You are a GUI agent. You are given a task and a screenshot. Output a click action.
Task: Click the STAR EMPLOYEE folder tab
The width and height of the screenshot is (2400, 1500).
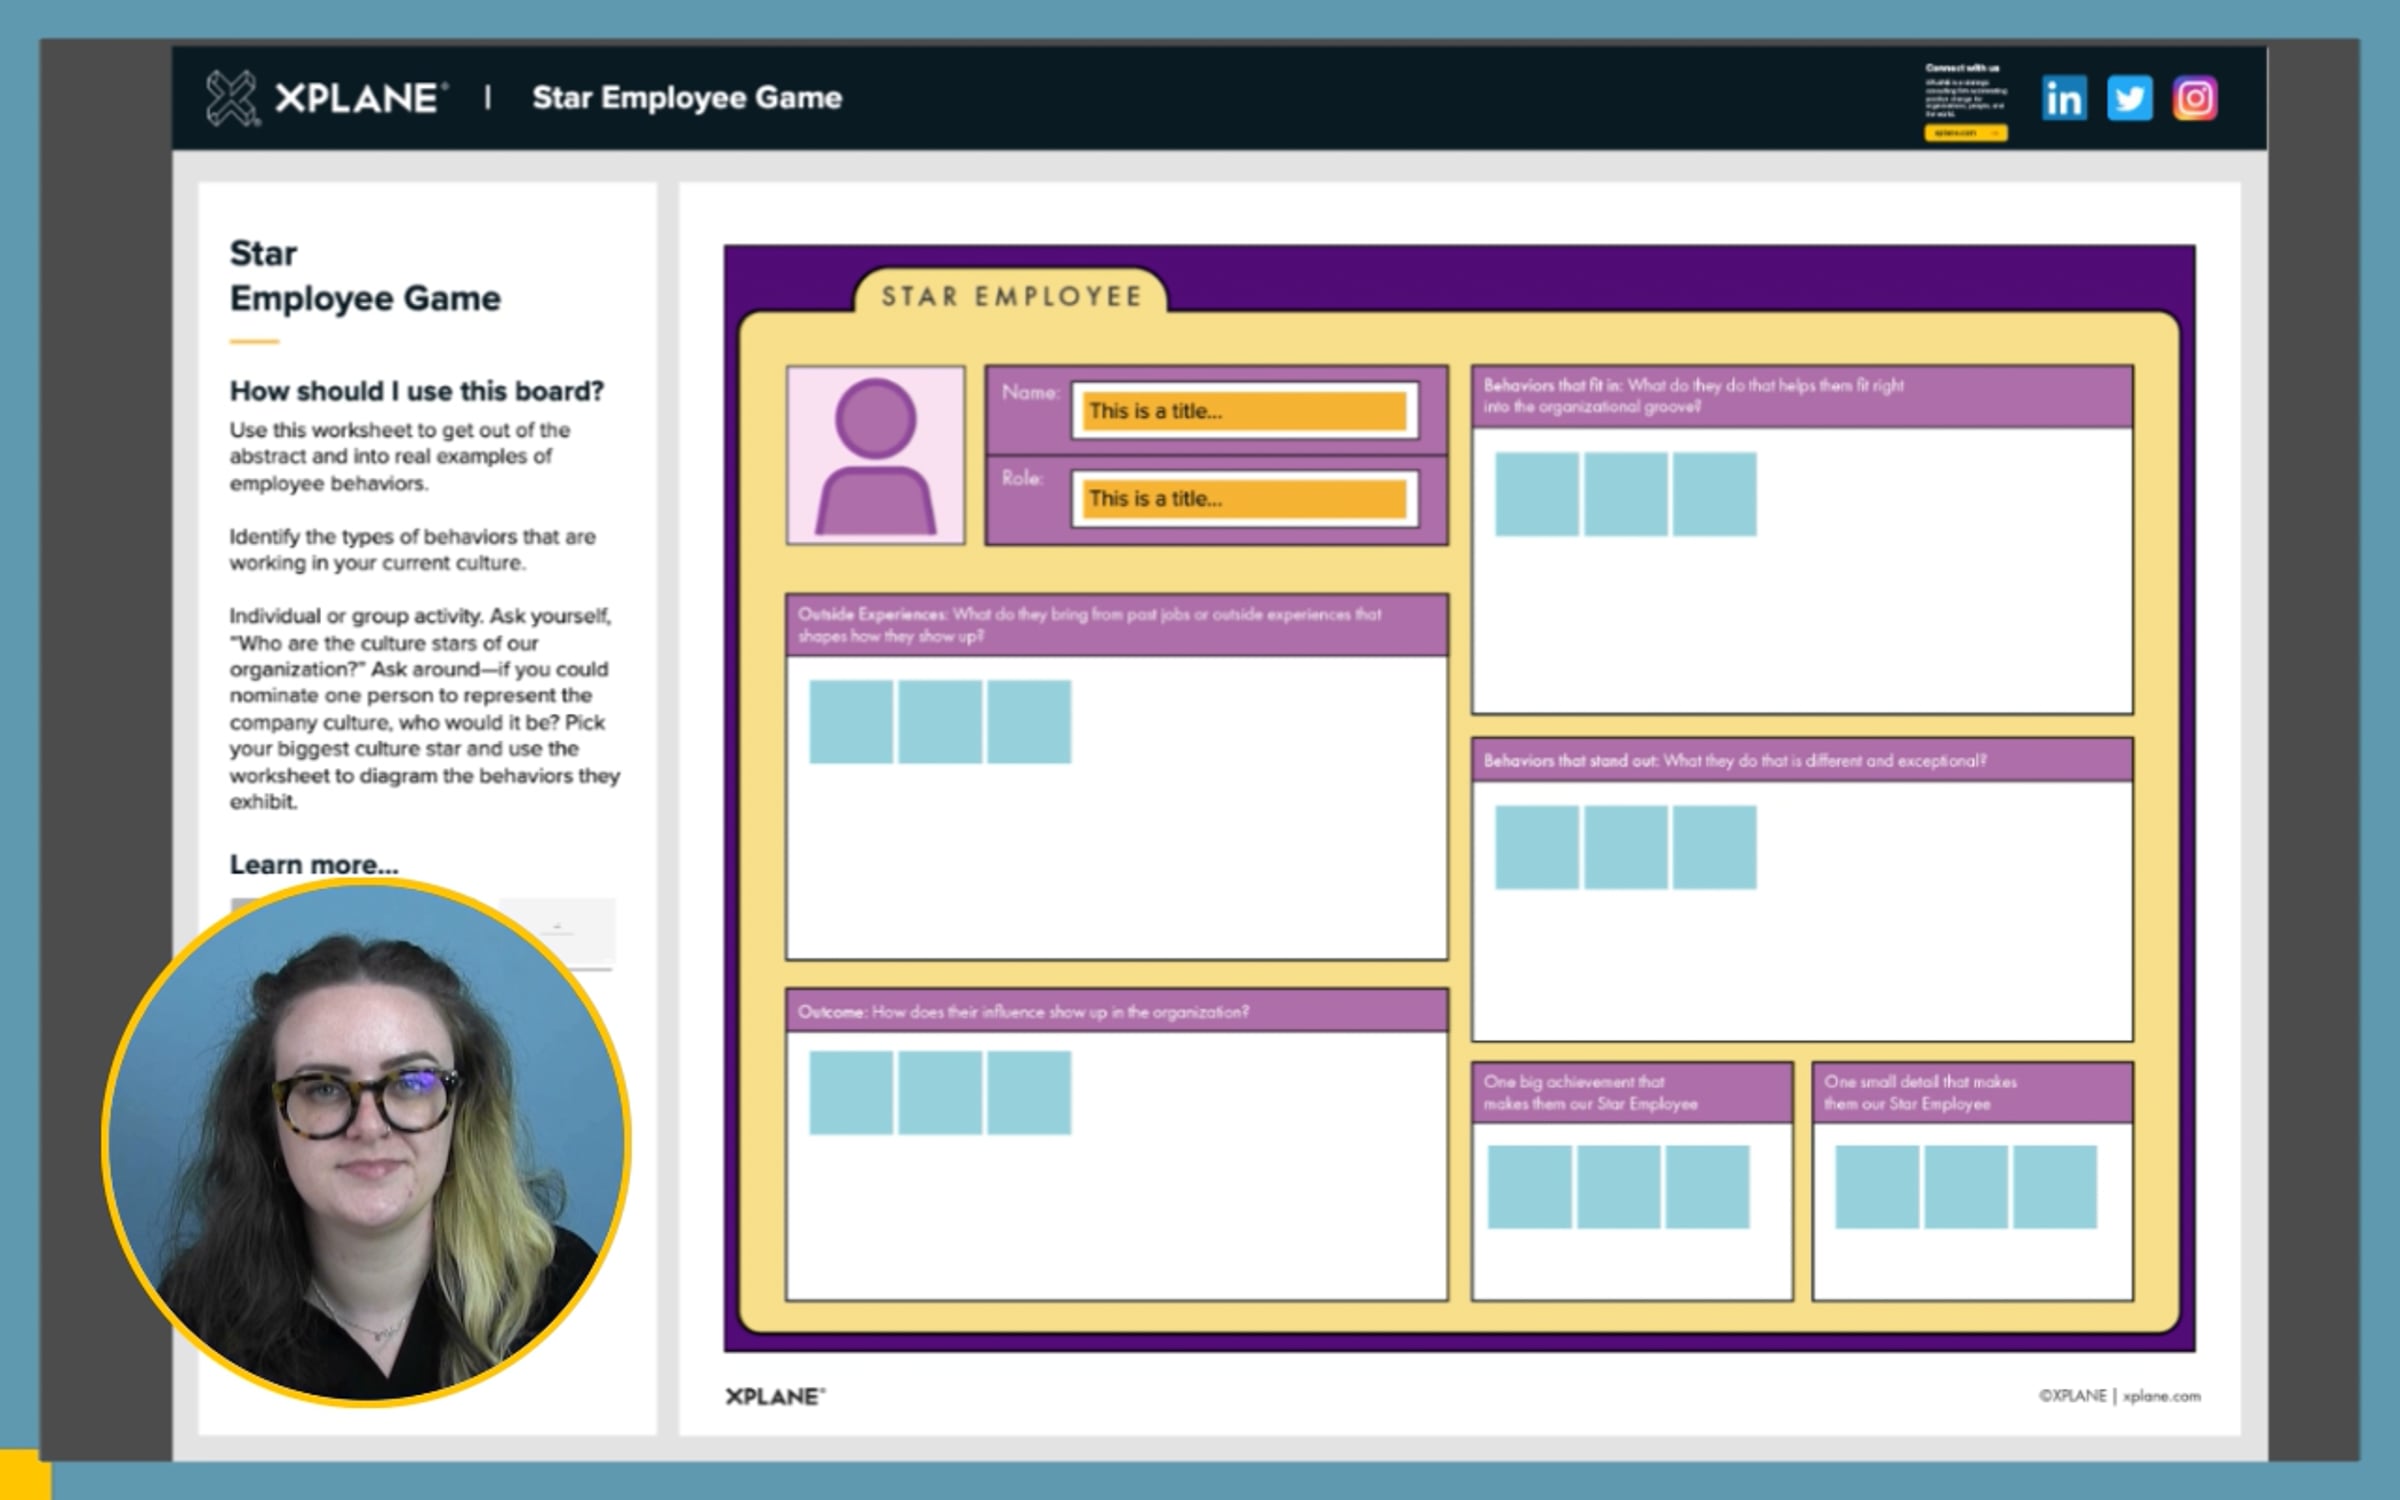coord(1010,296)
